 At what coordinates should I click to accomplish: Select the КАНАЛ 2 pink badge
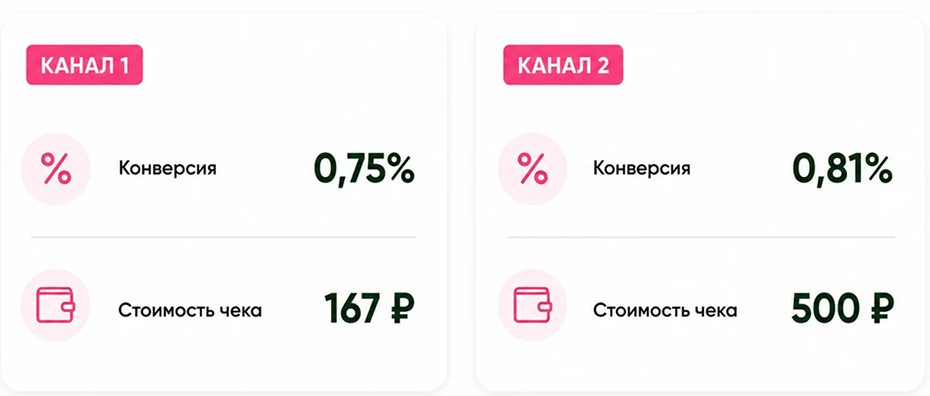(563, 65)
